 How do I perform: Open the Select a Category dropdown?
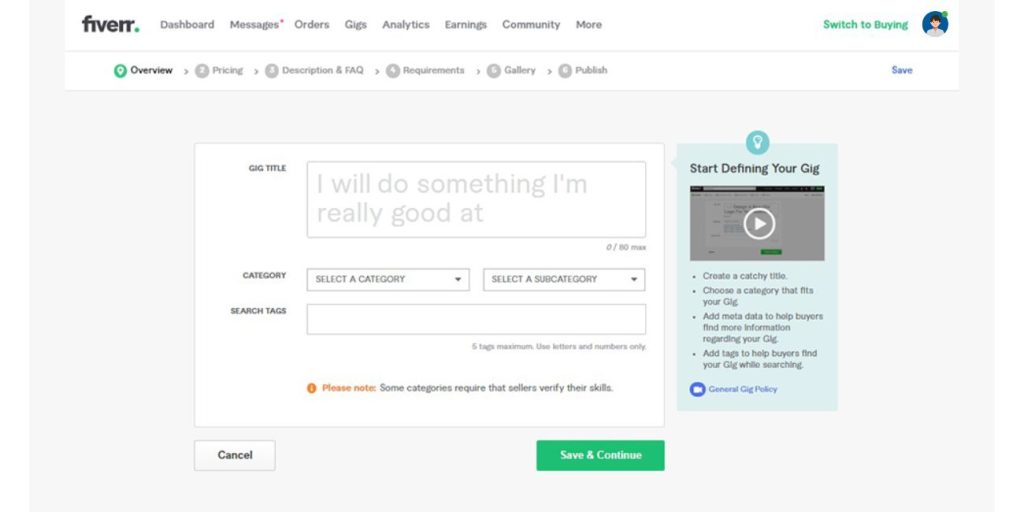pyautogui.click(x=388, y=280)
